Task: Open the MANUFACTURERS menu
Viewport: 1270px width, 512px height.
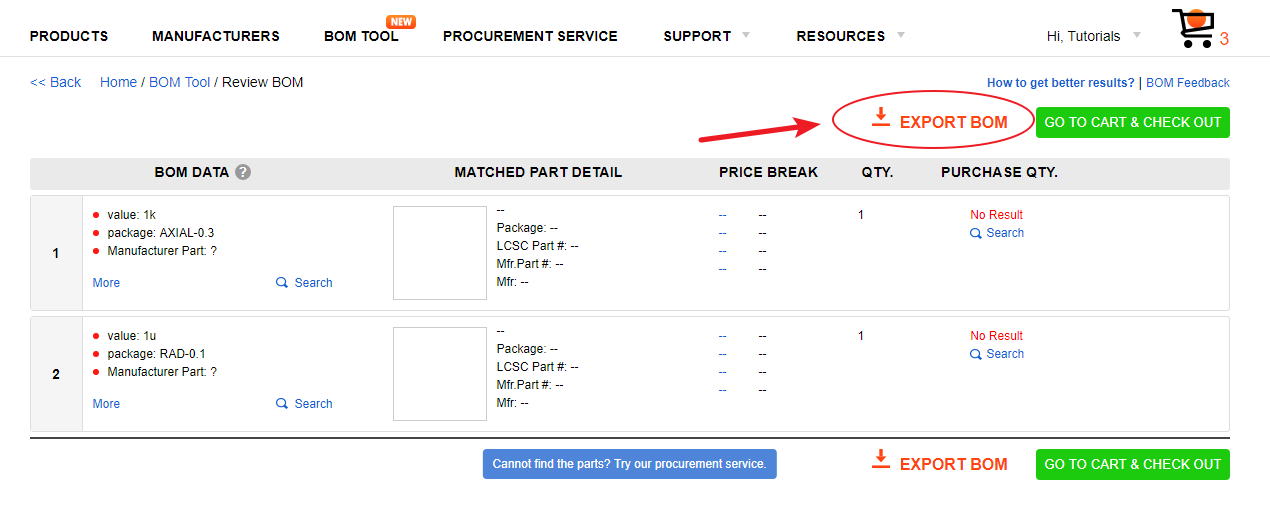Action: click(x=216, y=36)
